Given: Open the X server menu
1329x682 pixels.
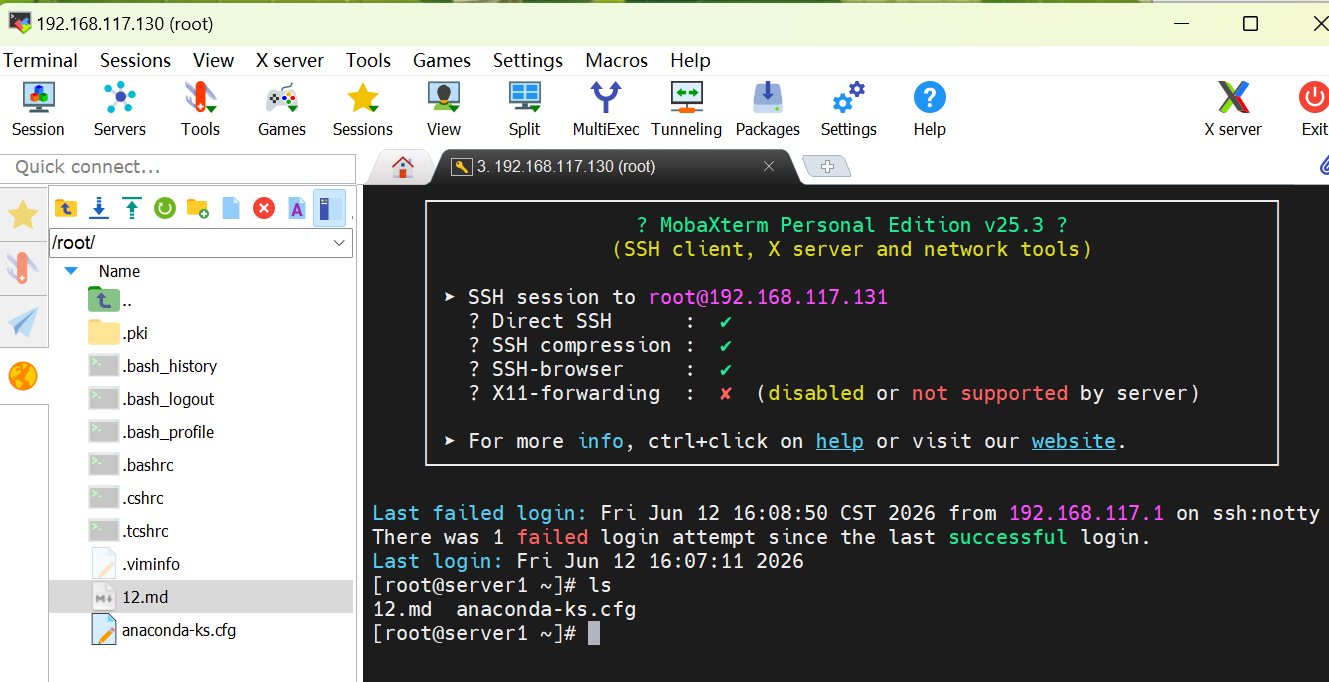Looking at the screenshot, I should [x=290, y=60].
